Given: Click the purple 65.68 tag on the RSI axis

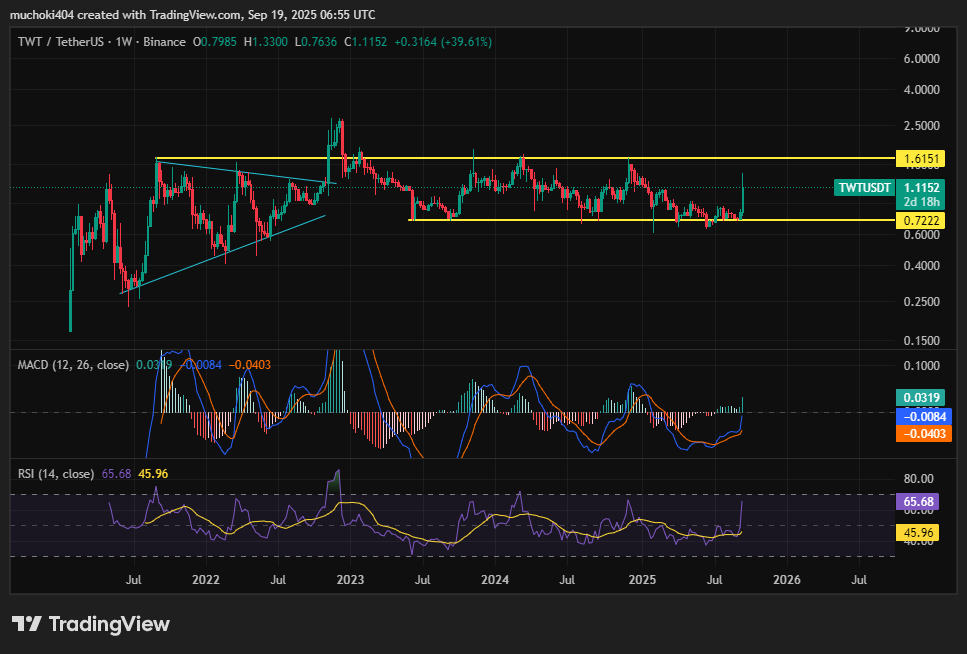Looking at the screenshot, I should click(x=918, y=502).
